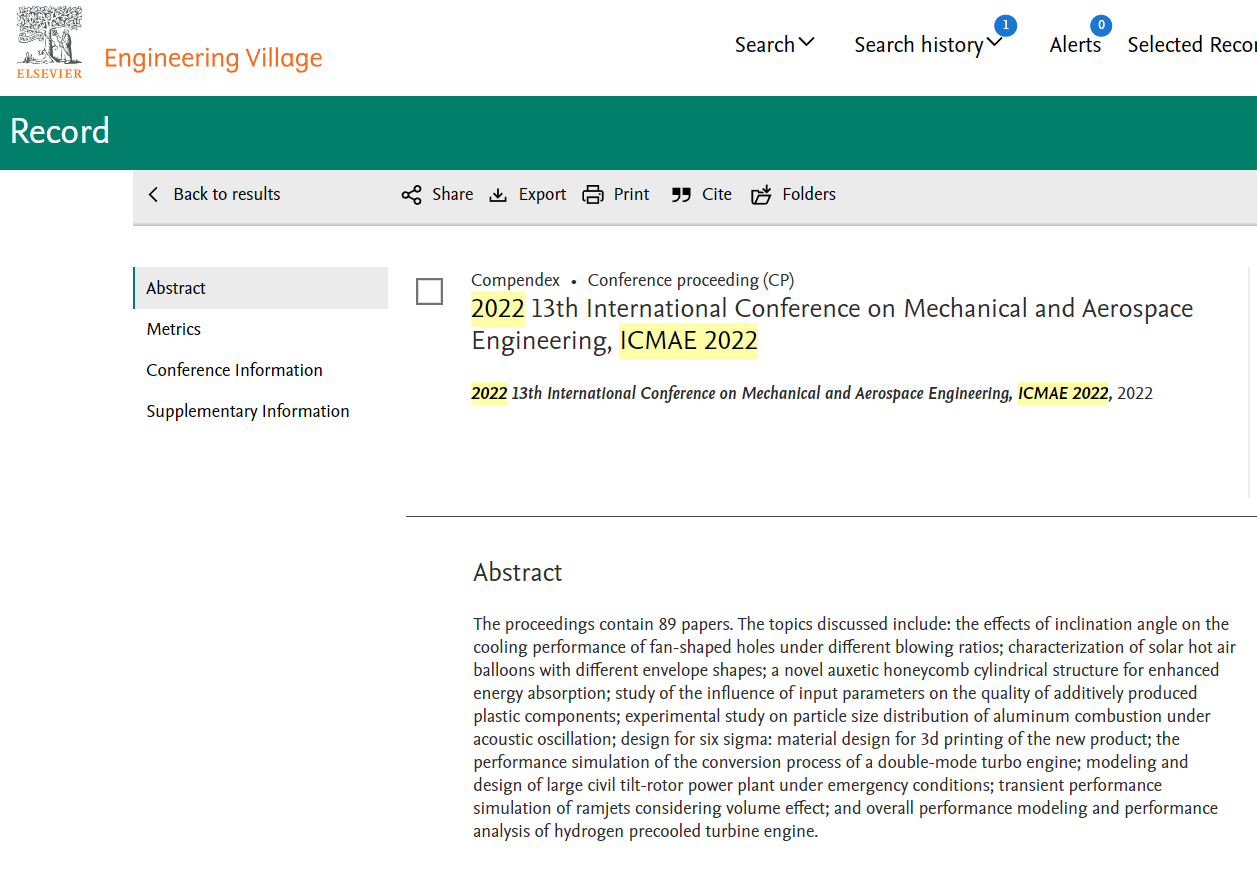Switch to the Metrics section

174,329
